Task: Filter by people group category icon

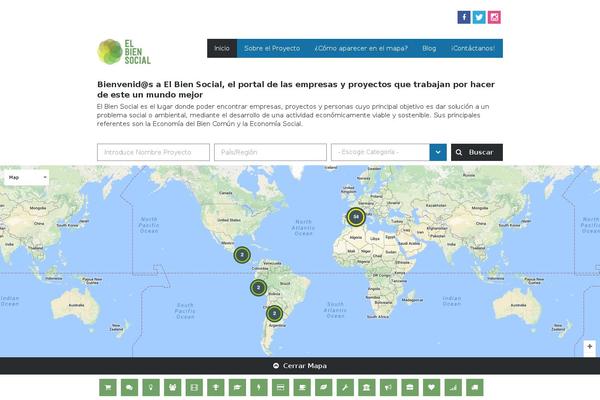Action: 173,387
